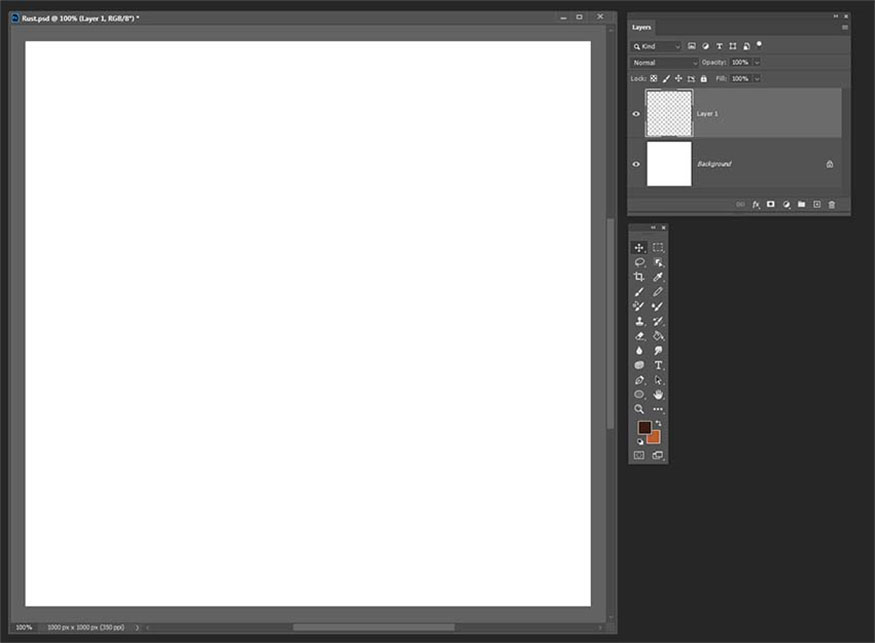Lock layer position
875x643 pixels.
[x=679, y=79]
